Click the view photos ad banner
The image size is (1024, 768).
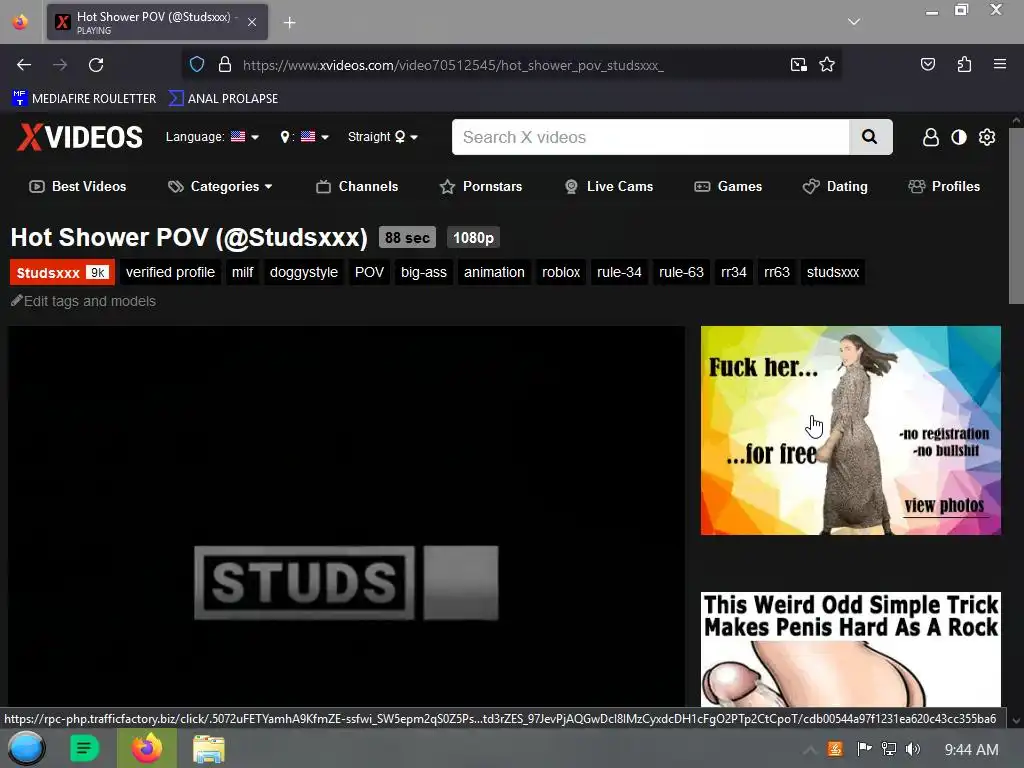pos(850,430)
